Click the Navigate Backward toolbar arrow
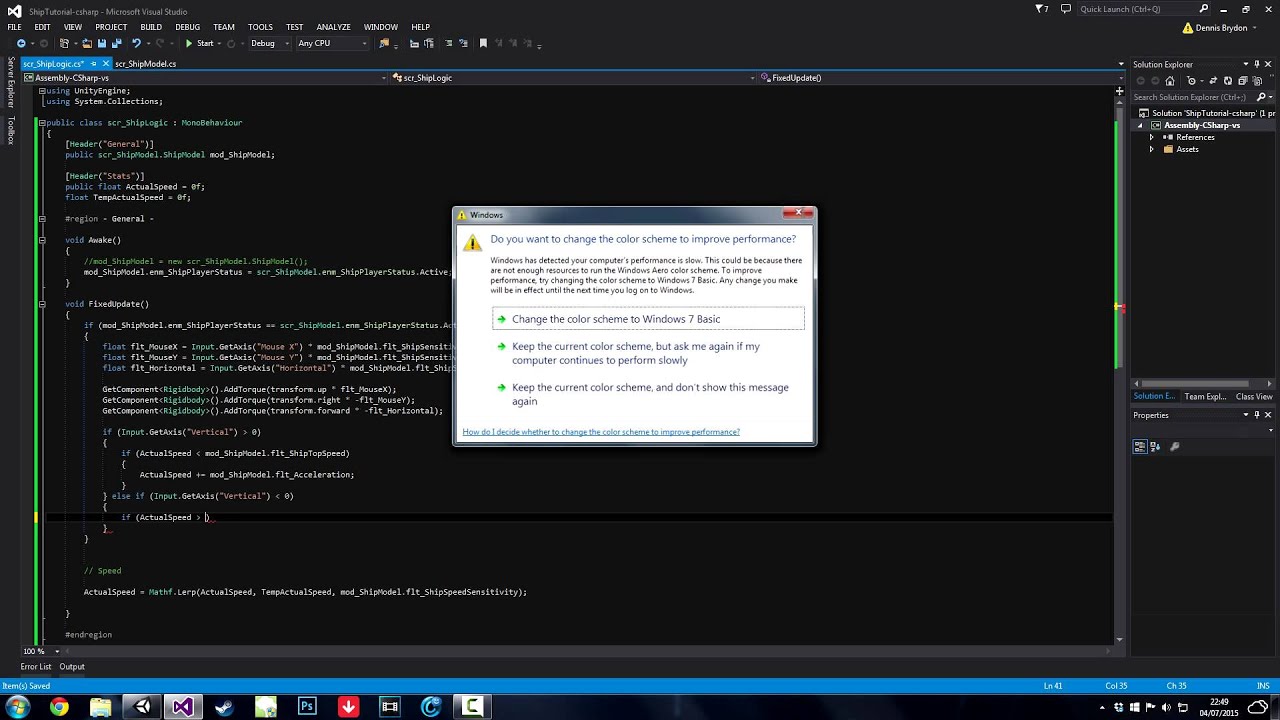The height and width of the screenshot is (720, 1280). click(x=21, y=43)
